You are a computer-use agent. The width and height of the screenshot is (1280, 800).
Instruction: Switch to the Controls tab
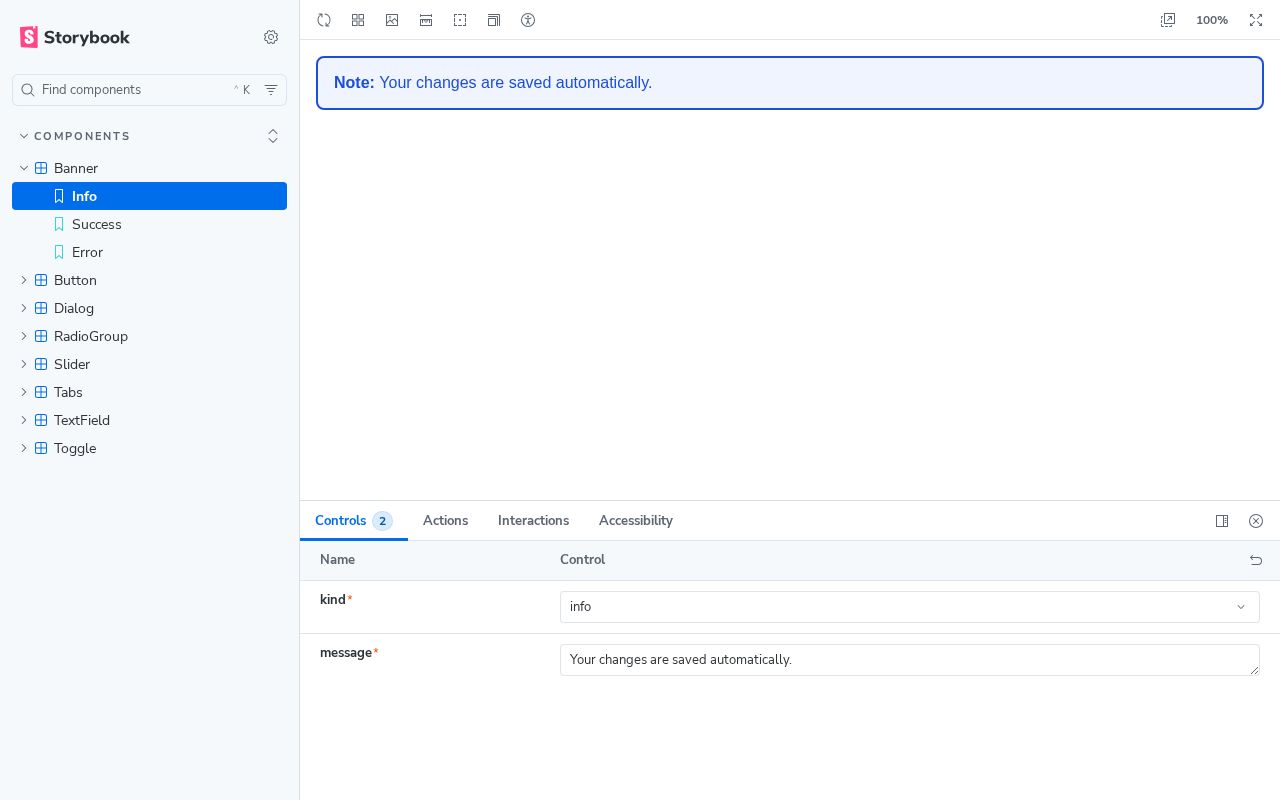354,521
